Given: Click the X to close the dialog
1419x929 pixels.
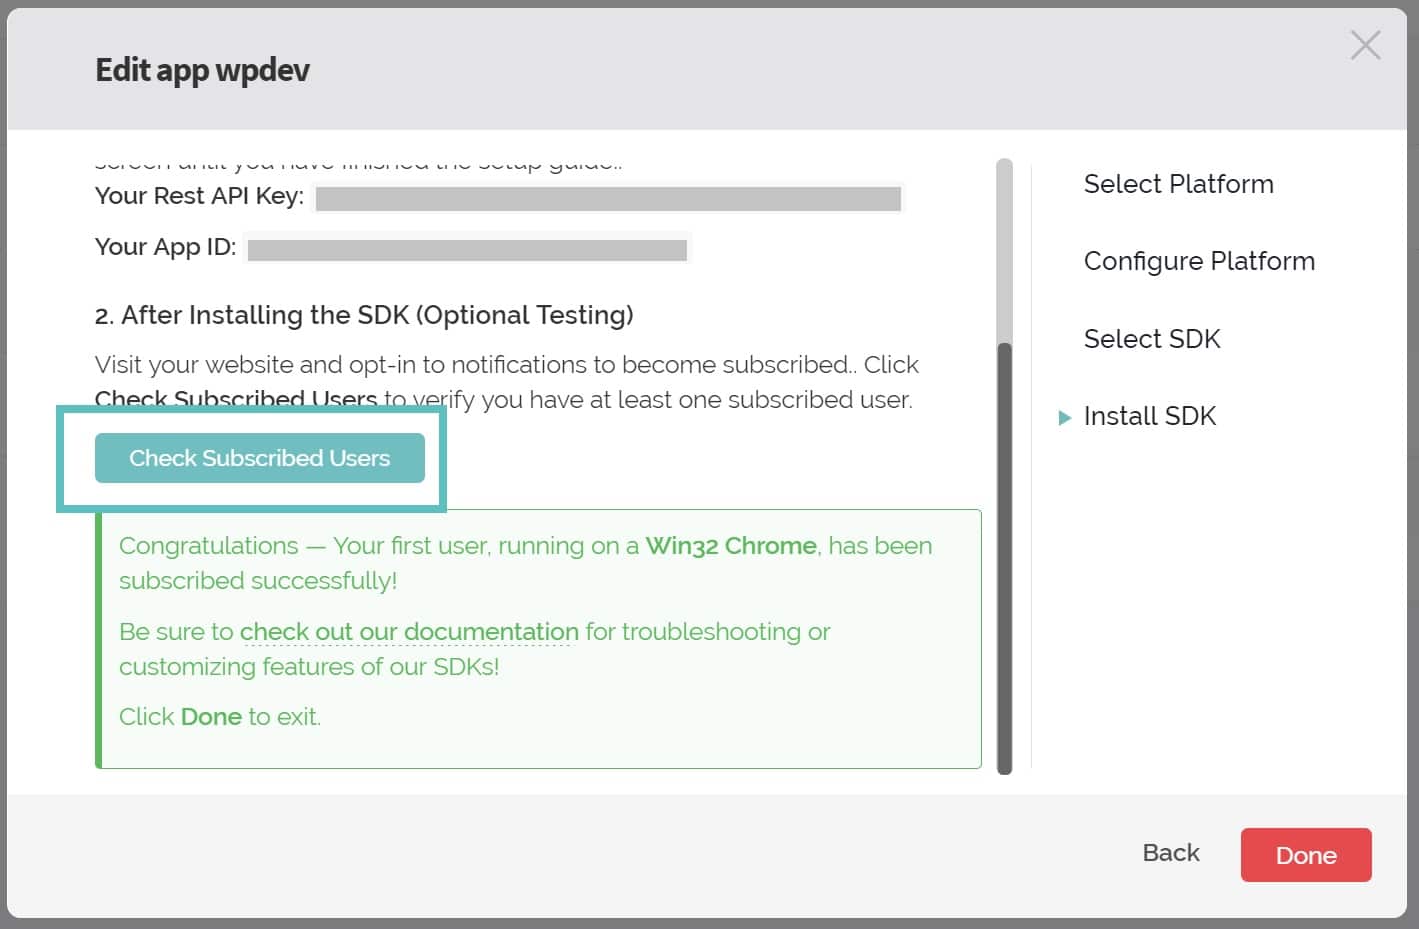Looking at the screenshot, I should [1365, 45].
